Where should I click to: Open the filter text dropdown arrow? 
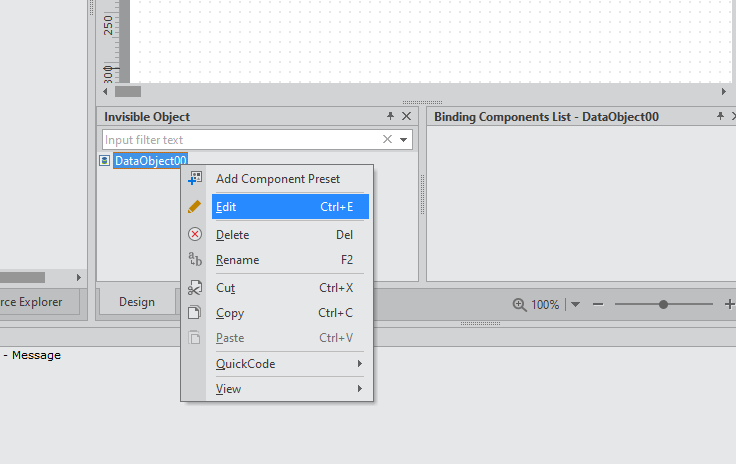click(403, 140)
